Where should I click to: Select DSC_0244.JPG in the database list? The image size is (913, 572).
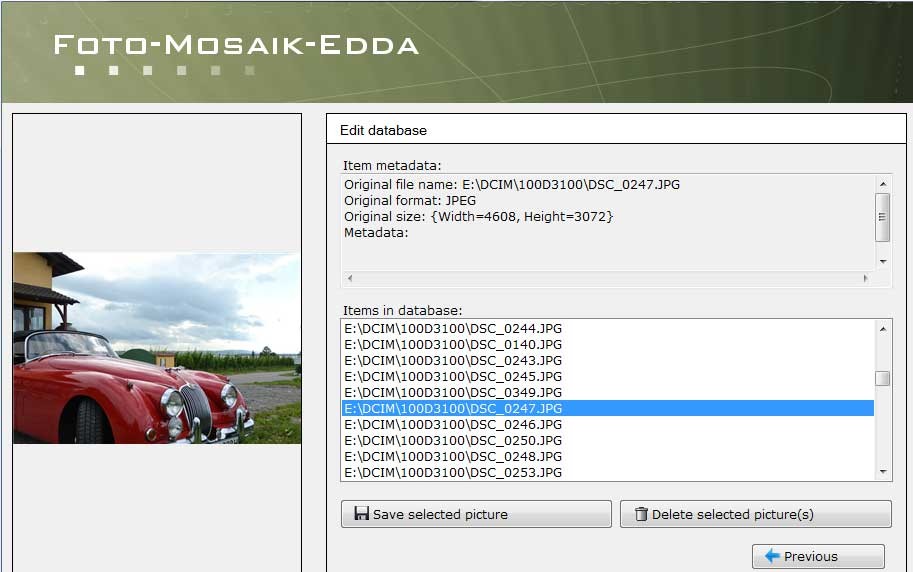pyautogui.click(x=453, y=328)
